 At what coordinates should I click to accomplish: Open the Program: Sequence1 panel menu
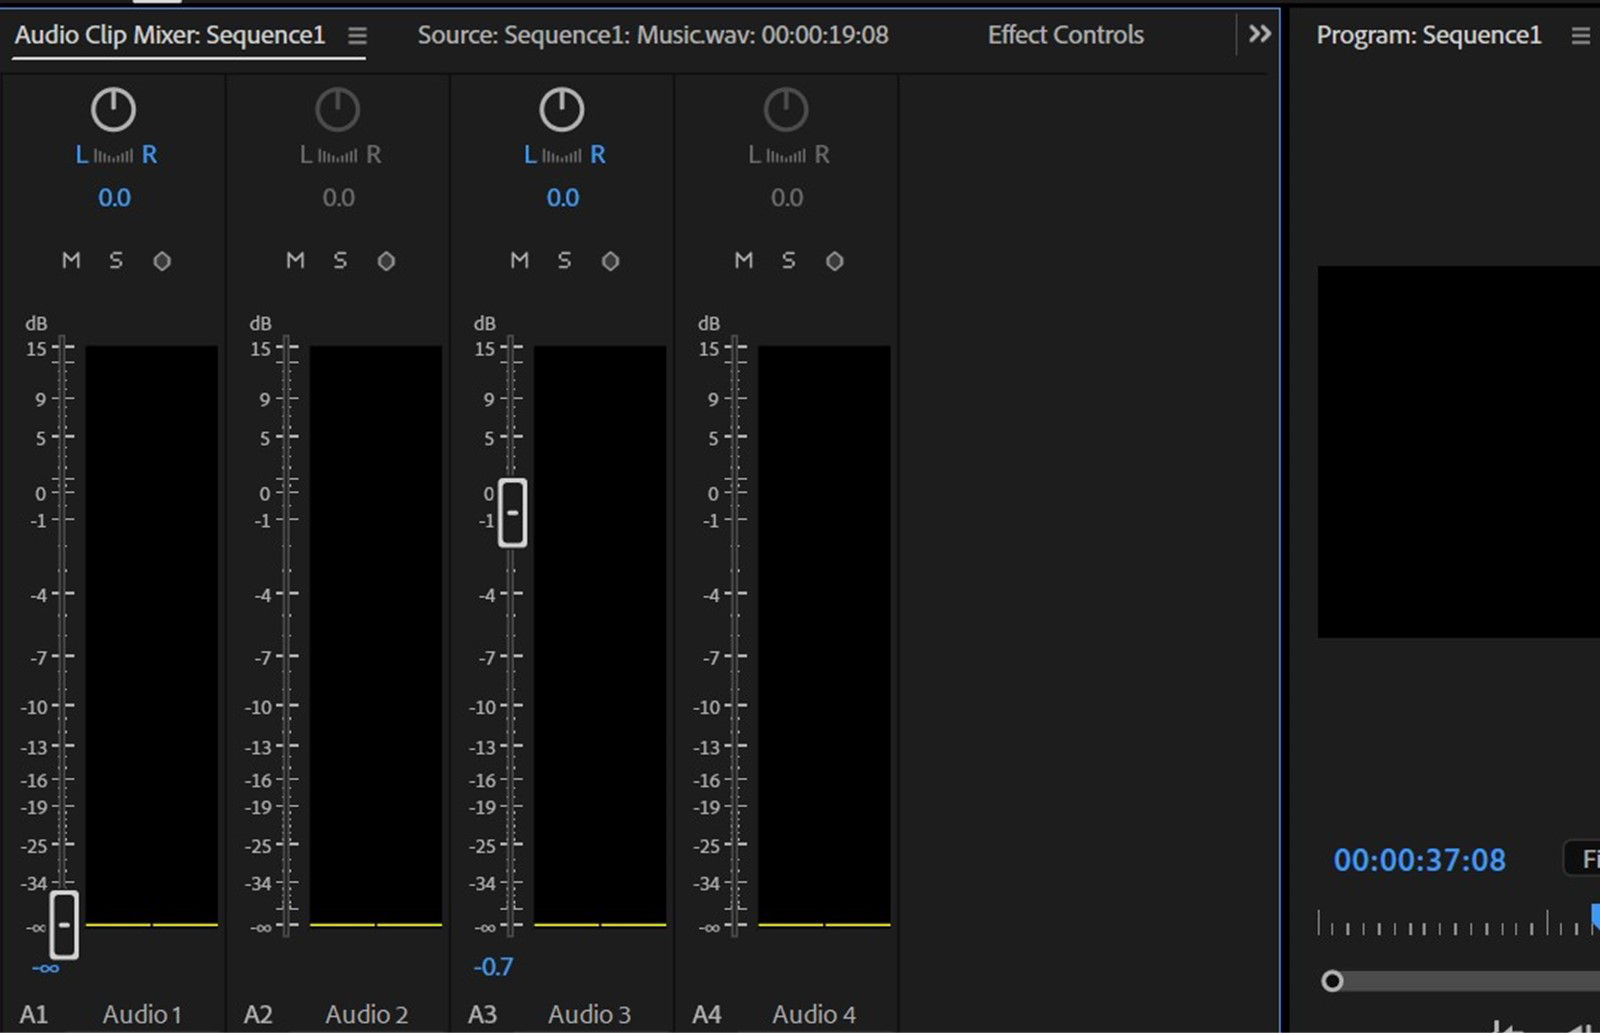pyautogui.click(x=1578, y=34)
